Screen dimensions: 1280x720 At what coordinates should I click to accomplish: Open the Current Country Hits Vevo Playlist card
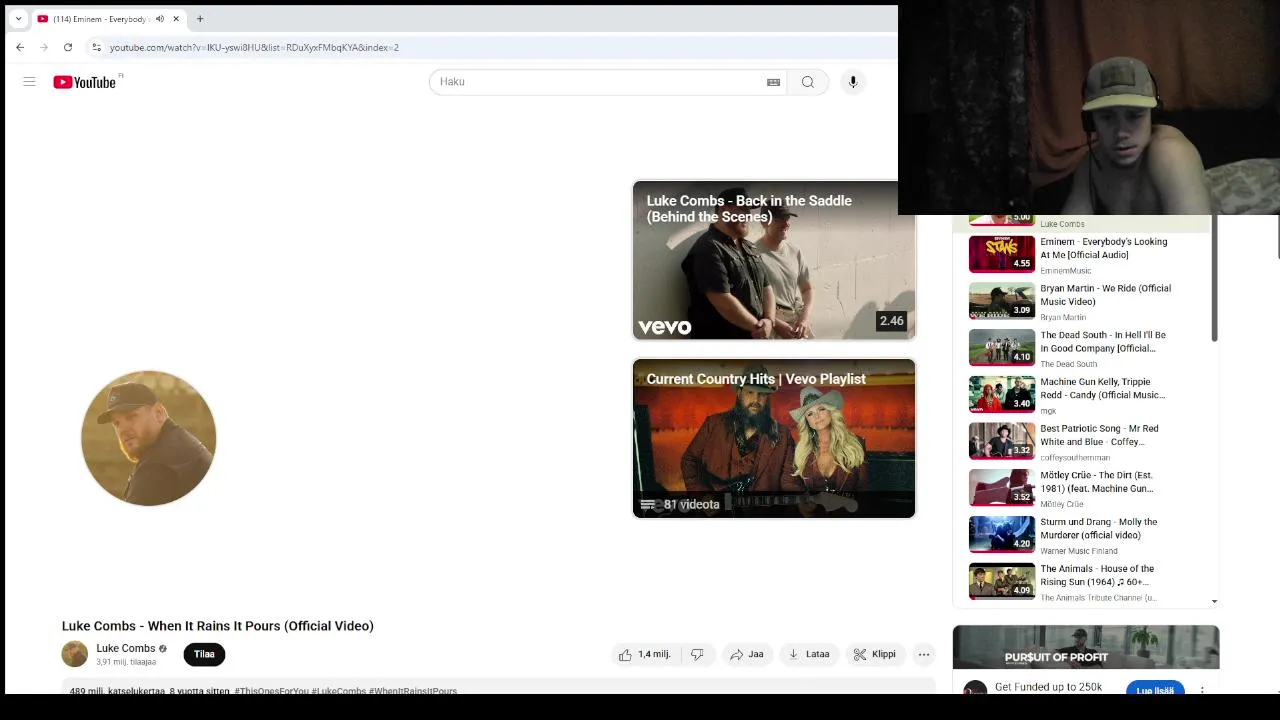click(x=774, y=438)
